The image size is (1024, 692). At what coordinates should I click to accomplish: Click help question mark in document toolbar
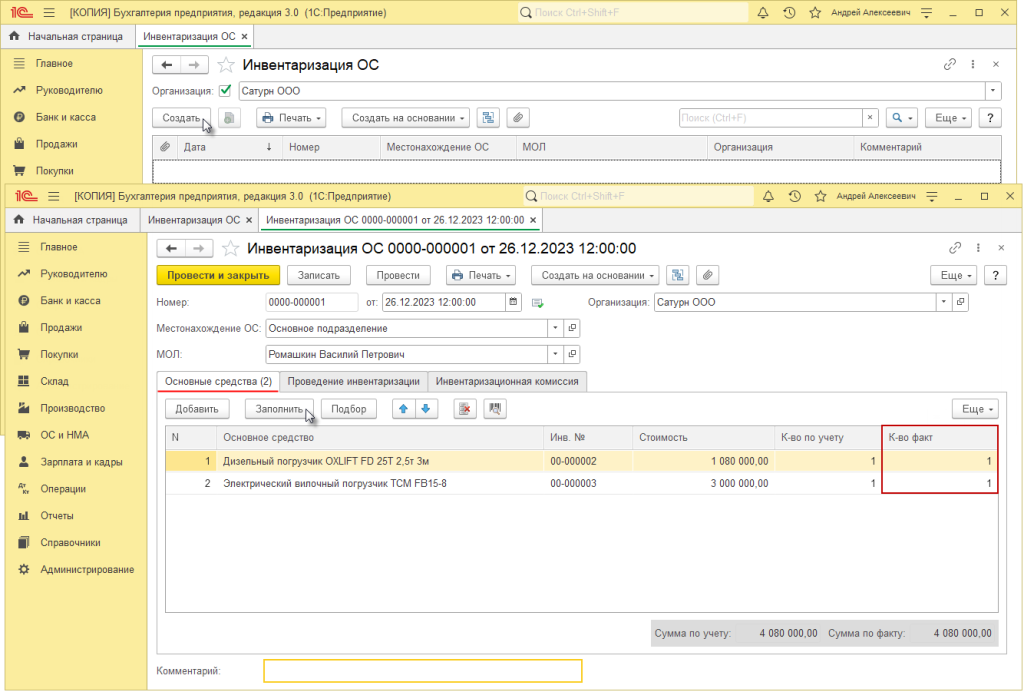(x=995, y=275)
